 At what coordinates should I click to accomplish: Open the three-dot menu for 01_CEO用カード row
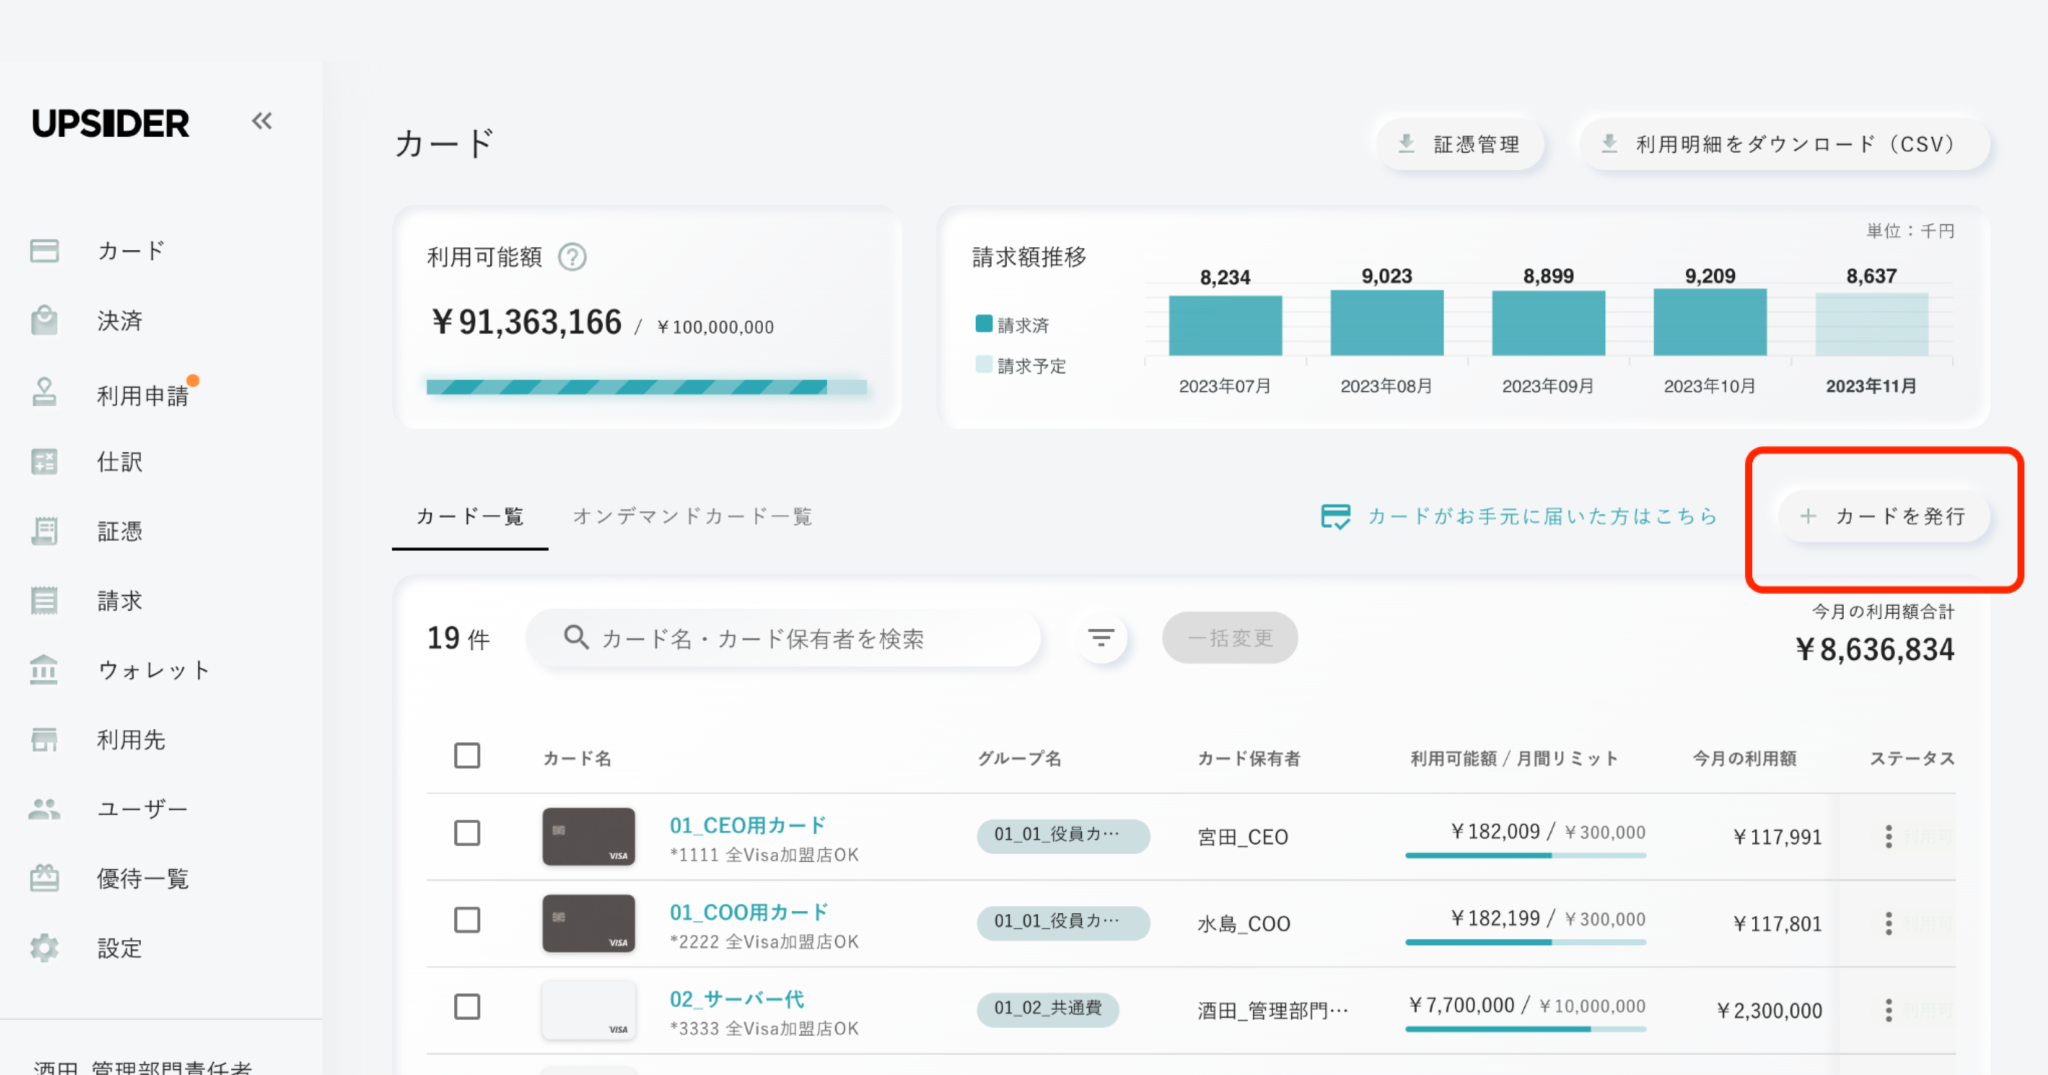pyautogui.click(x=1888, y=837)
